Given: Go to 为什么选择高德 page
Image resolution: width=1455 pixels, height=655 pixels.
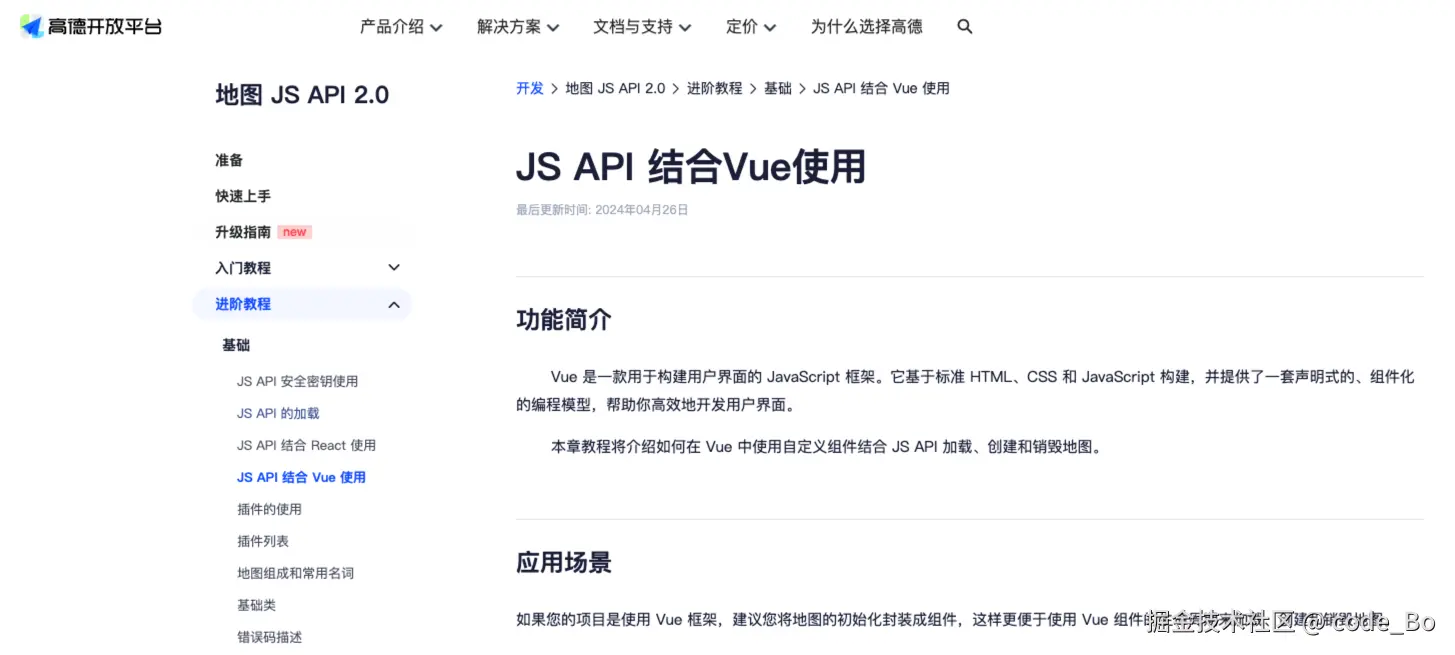Looking at the screenshot, I should click(x=867, y=27).
